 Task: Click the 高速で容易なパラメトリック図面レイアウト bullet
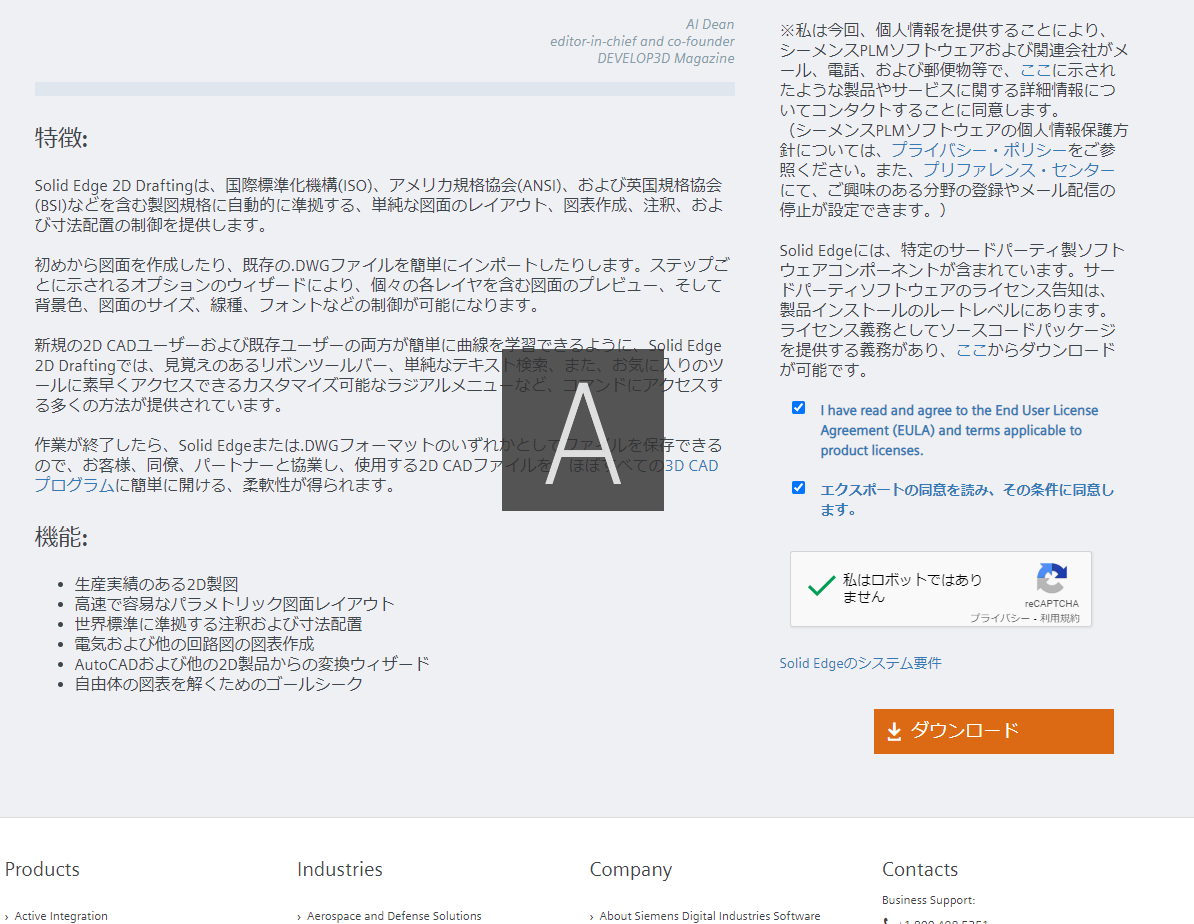[235, 603]
